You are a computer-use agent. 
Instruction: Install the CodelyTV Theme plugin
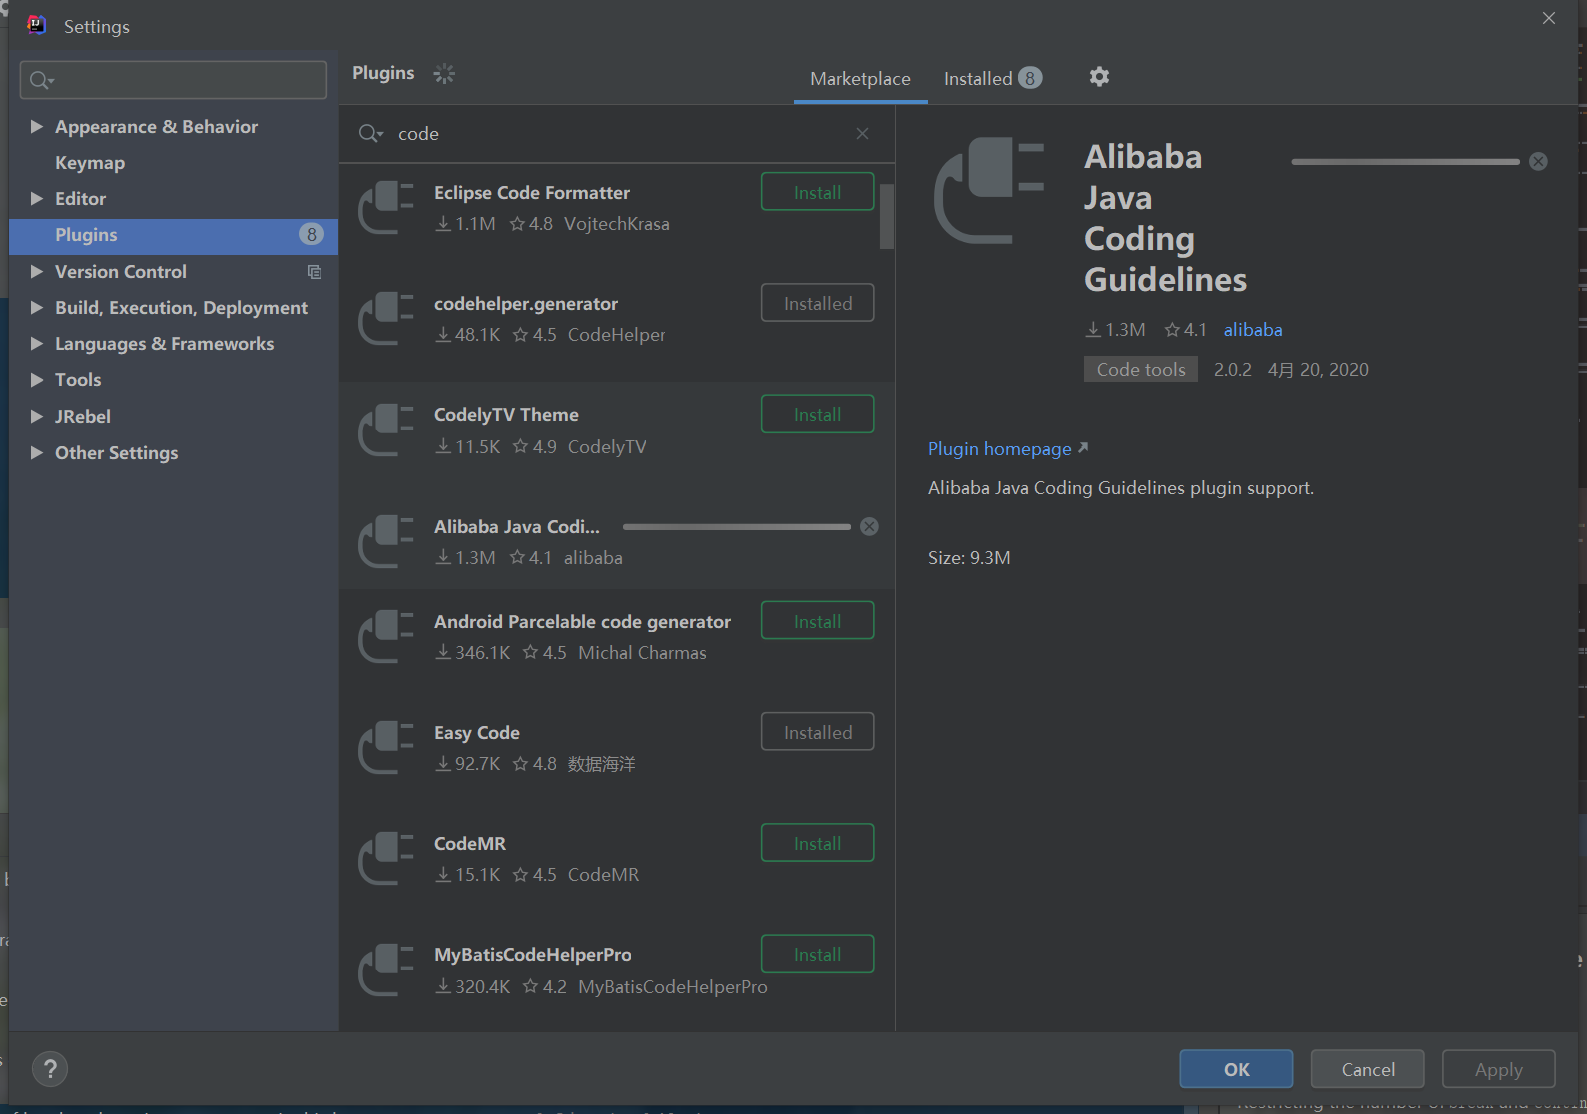pos(817,414)
